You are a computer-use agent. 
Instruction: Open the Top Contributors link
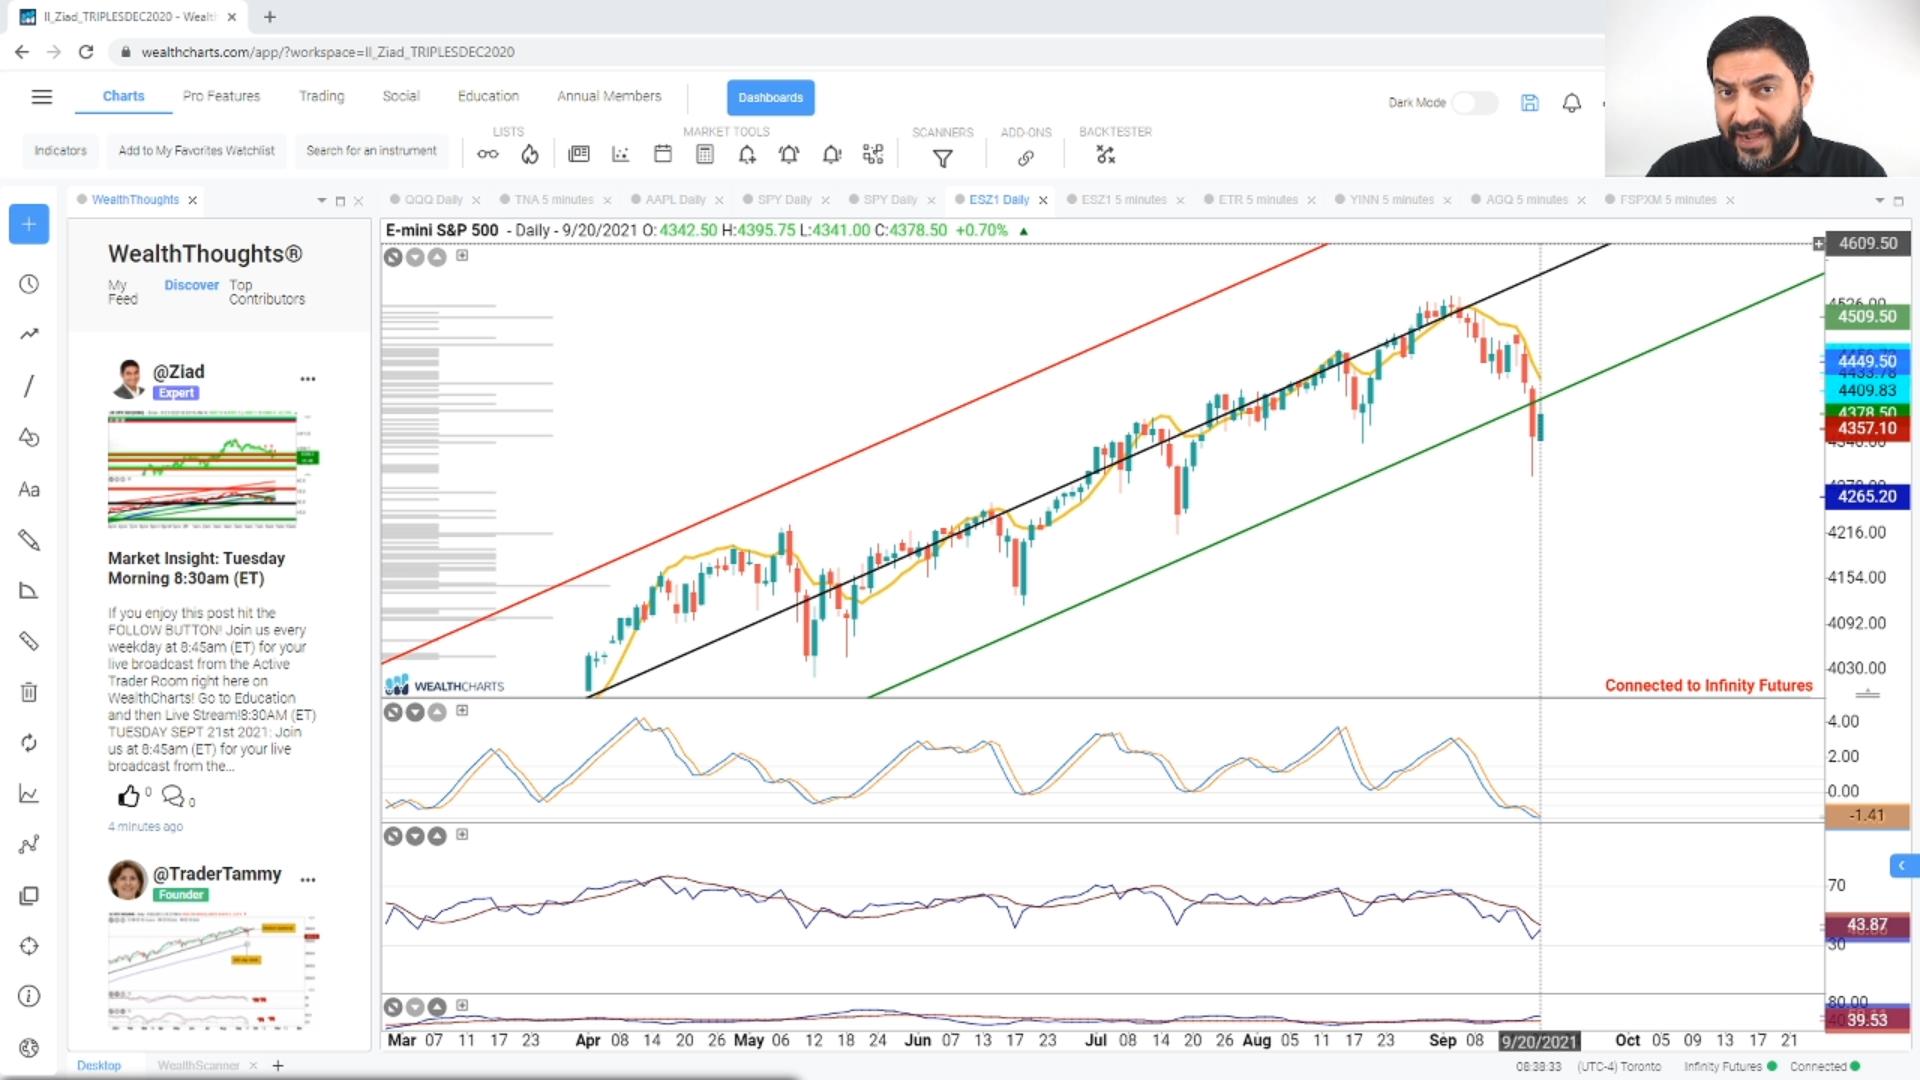(266, 292)
